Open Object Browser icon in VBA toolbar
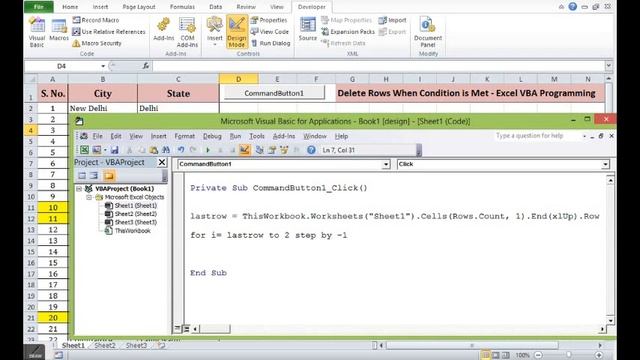 [x=284, y=150]
